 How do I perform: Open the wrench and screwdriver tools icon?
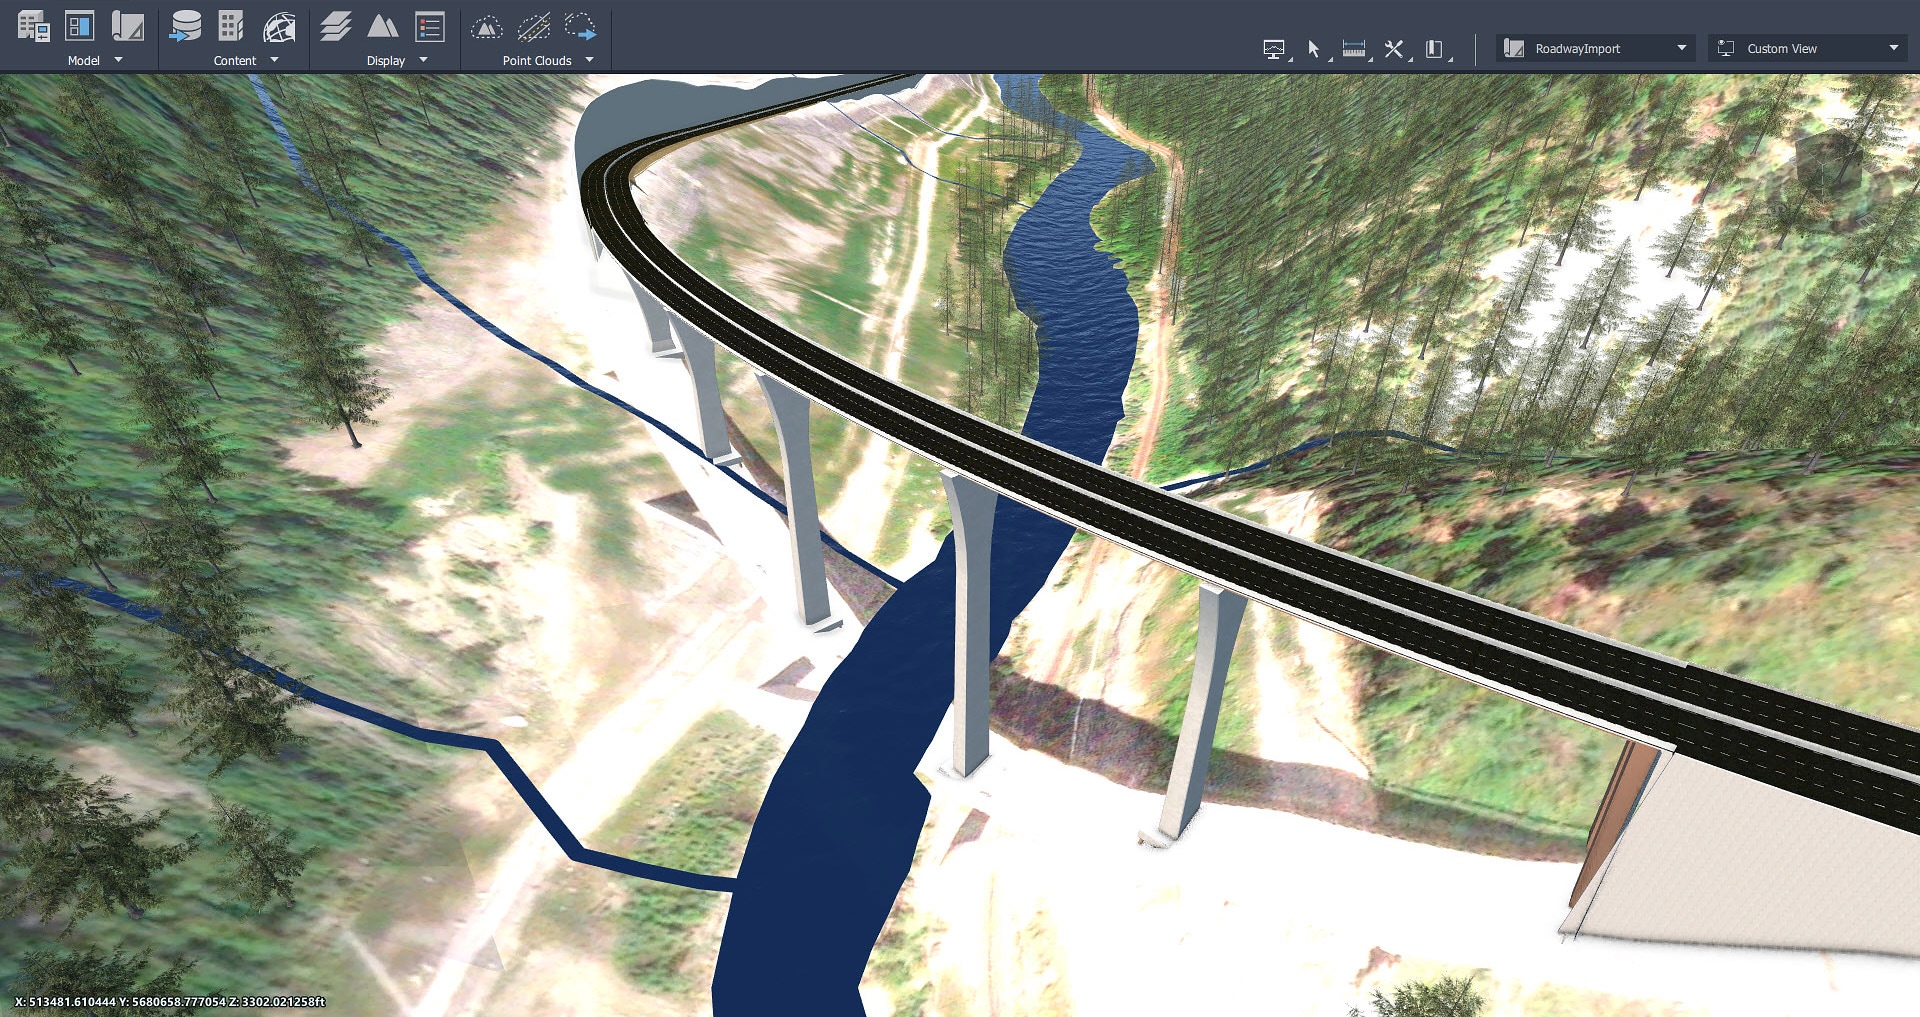[x=1394, y=49]
